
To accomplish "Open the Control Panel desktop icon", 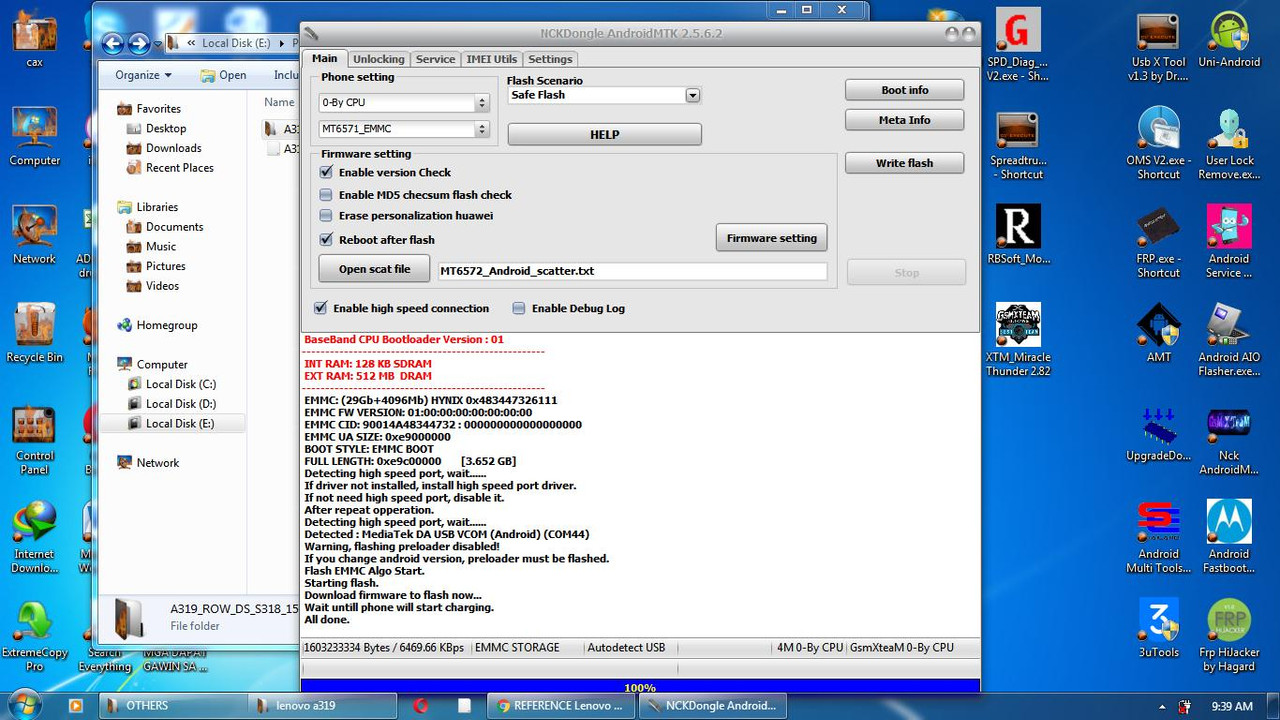I will pyautogui.click(x=34, y=440).
